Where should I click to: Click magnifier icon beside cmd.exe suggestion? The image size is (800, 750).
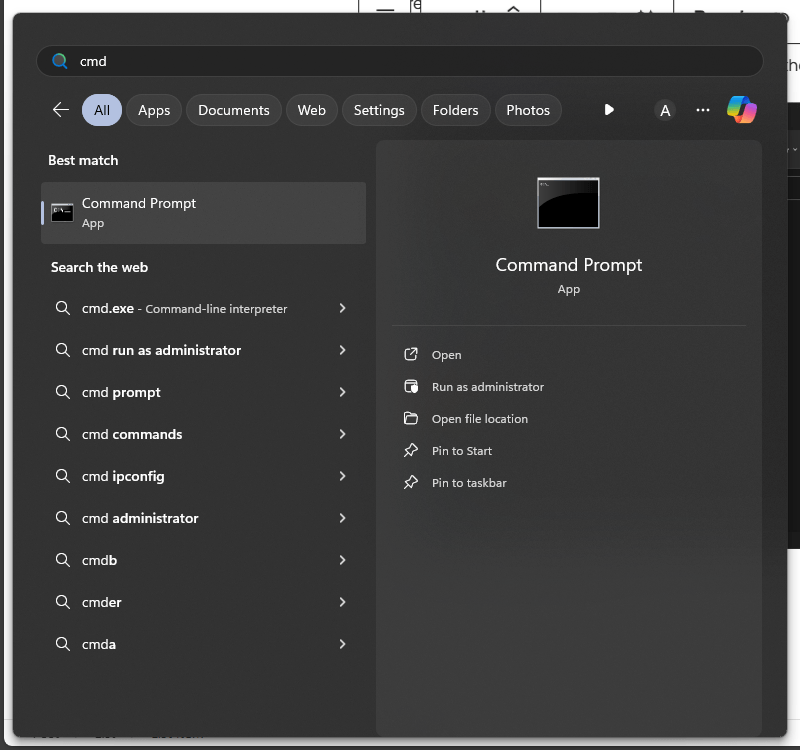pyautogui.click(x=63, y=308)
